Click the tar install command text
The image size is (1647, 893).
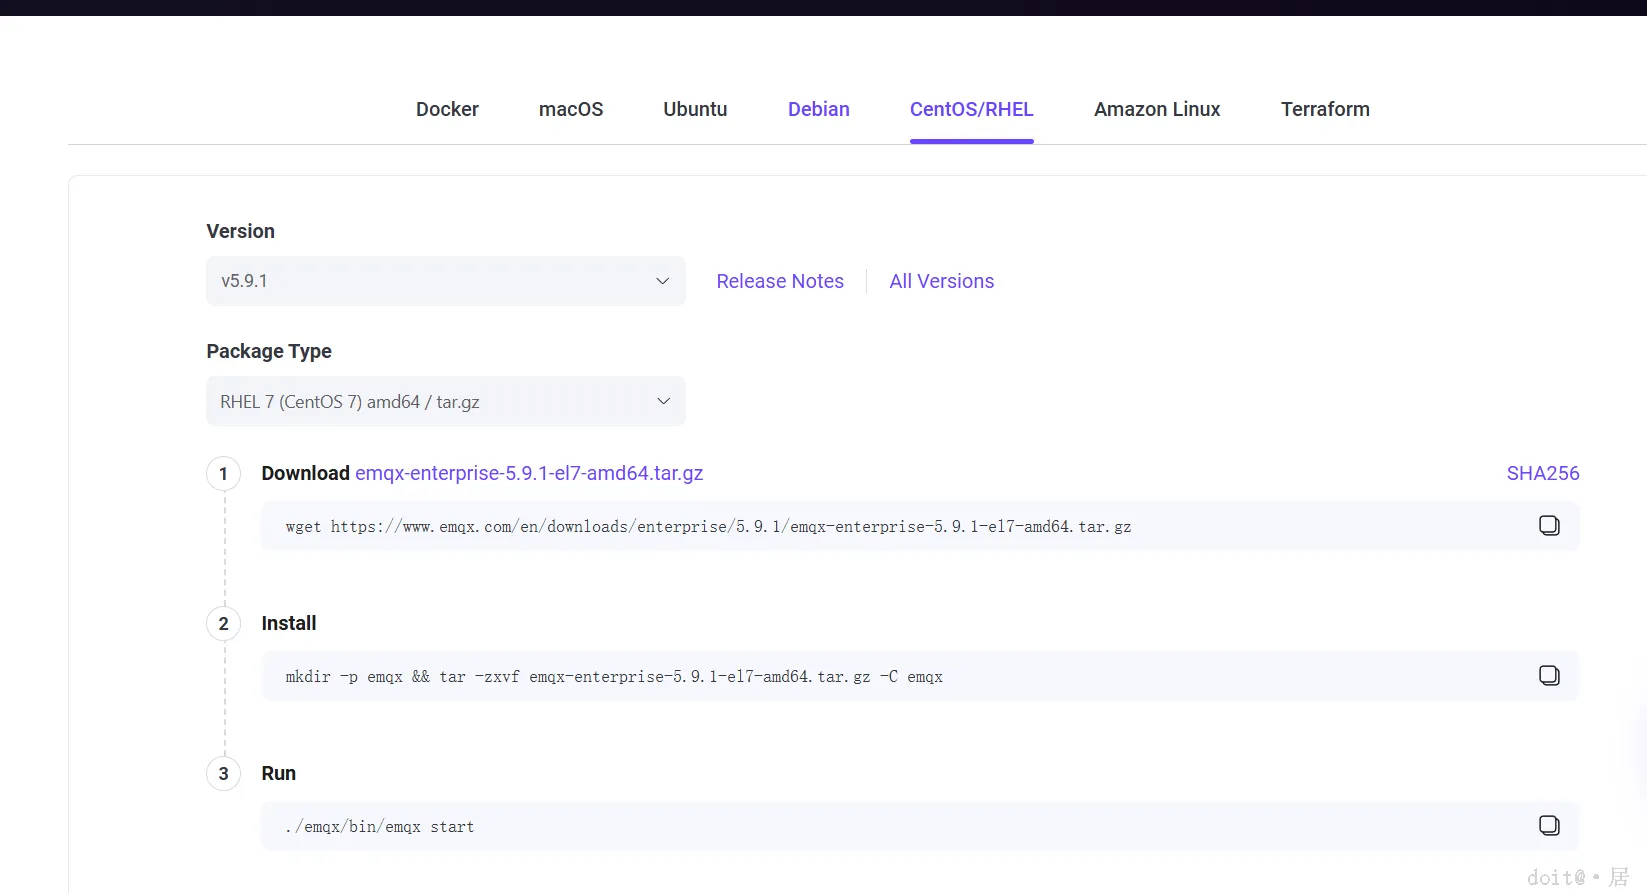(614, 677)
